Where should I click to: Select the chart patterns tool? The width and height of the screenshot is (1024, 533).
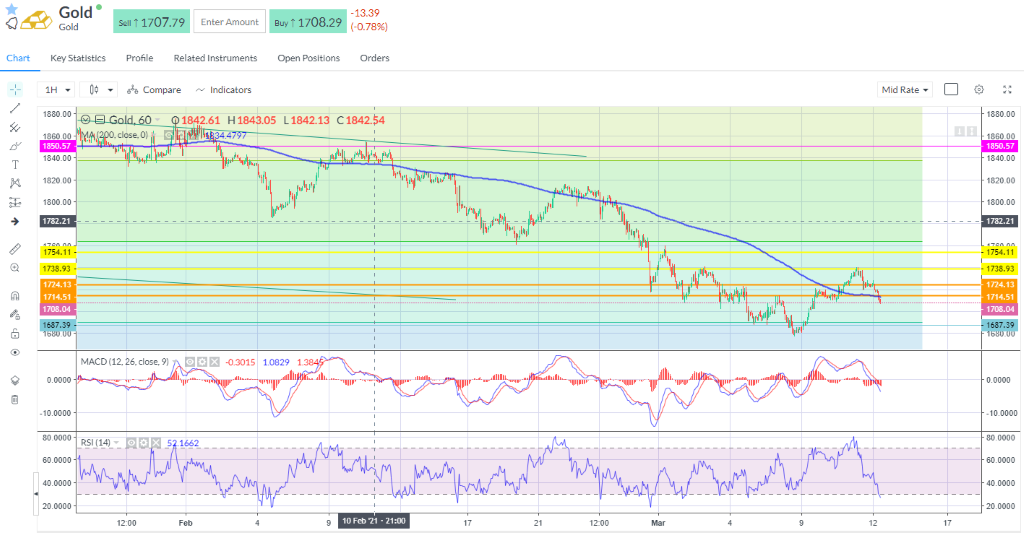(15, 184)
